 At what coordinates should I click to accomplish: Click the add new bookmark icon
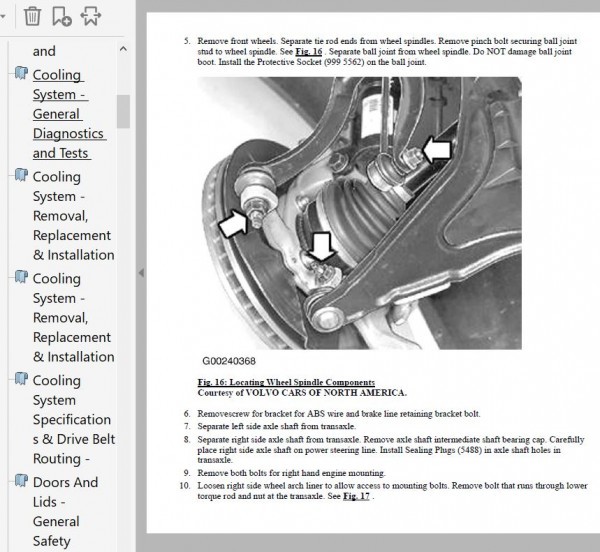[x=62, y=16]
